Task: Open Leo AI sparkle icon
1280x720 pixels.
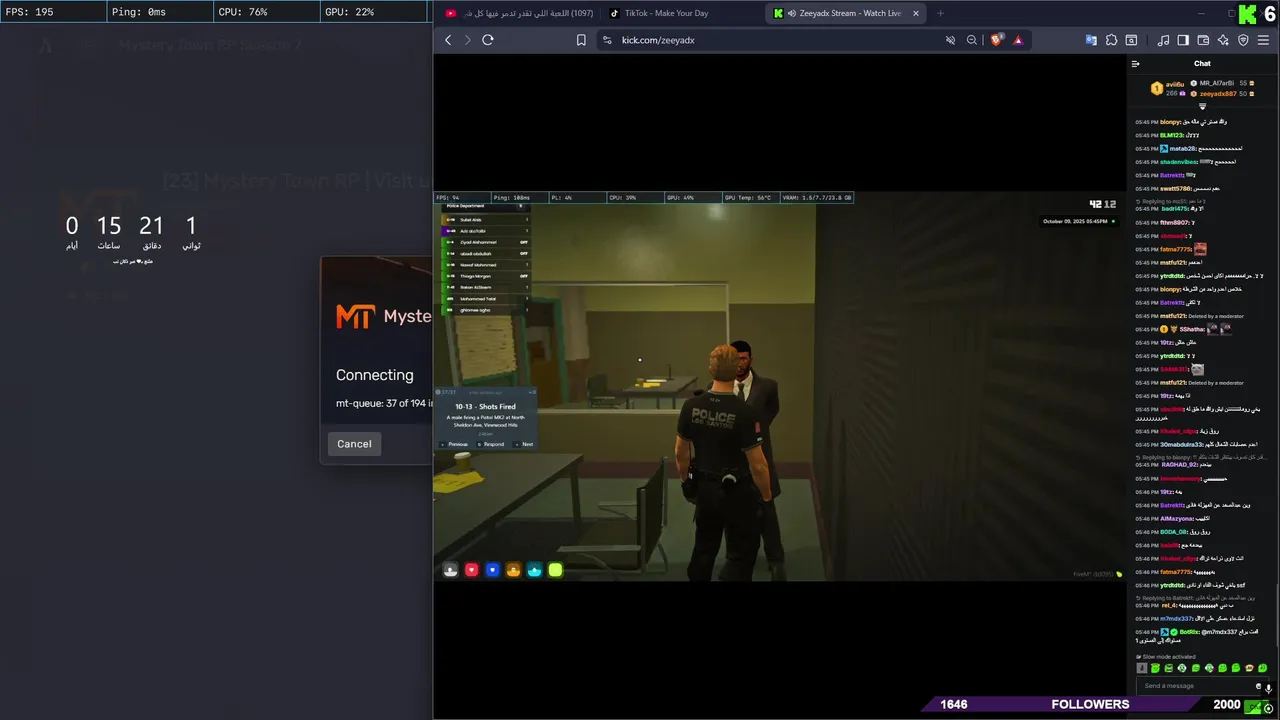Action: [x=1223, y=40]
